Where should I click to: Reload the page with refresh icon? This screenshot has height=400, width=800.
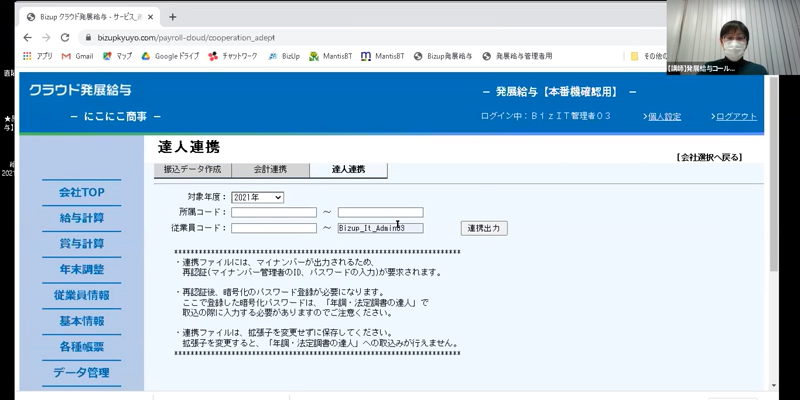65,38
